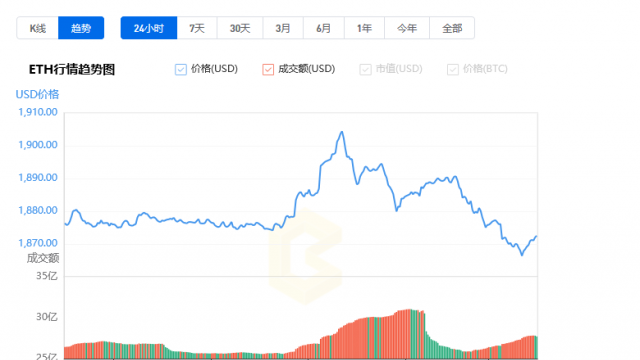This screenshot has width=640, height=360.
Task: Enable the 价格(BTC) checkbox
Action: pos(453,69)
